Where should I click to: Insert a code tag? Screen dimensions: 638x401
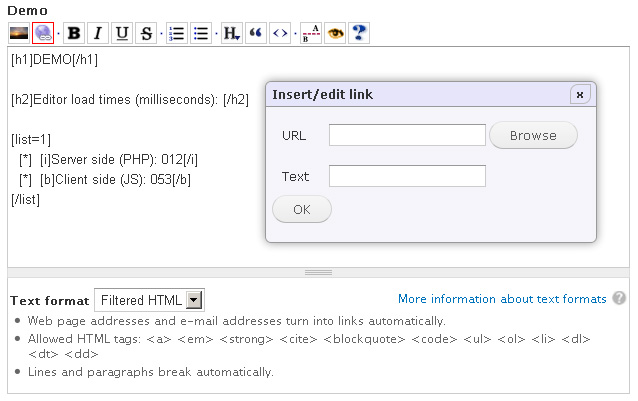[280, 33]
